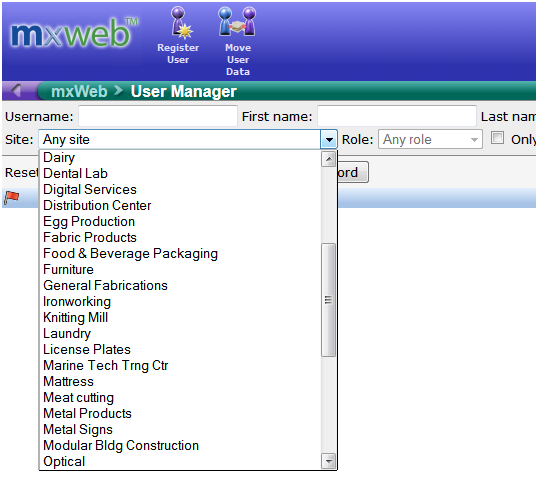This screenshot has height=488, width=538.
Task: Go back using the purple arrow
Action: 16,91
